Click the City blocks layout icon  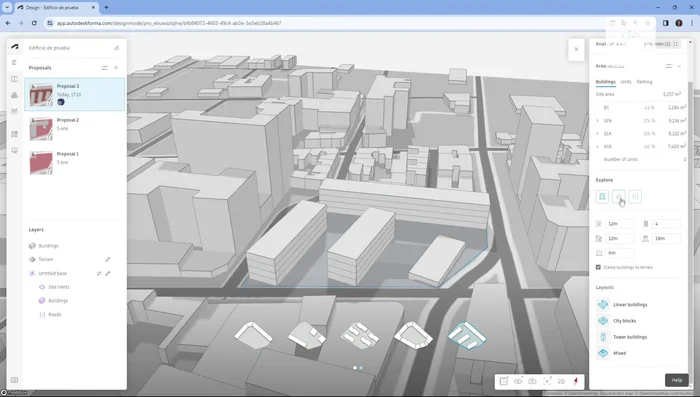(x=603, y=321)
